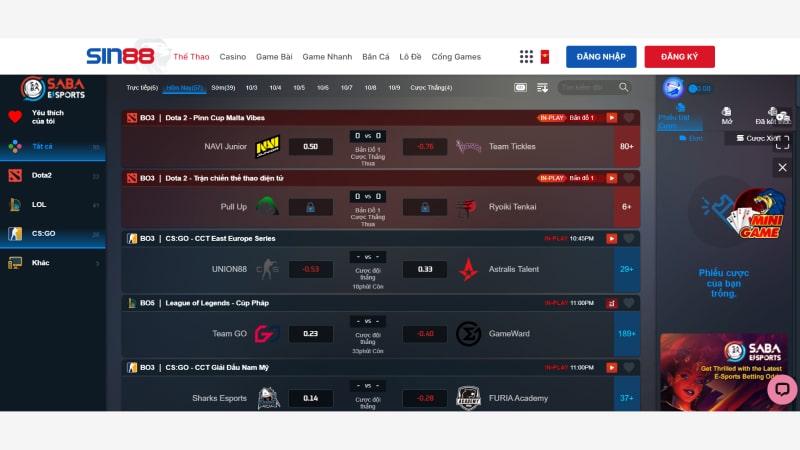Select Dota2 in the sidebar
The width and height of the screenshot is (800, 450).
coord(53,176)
